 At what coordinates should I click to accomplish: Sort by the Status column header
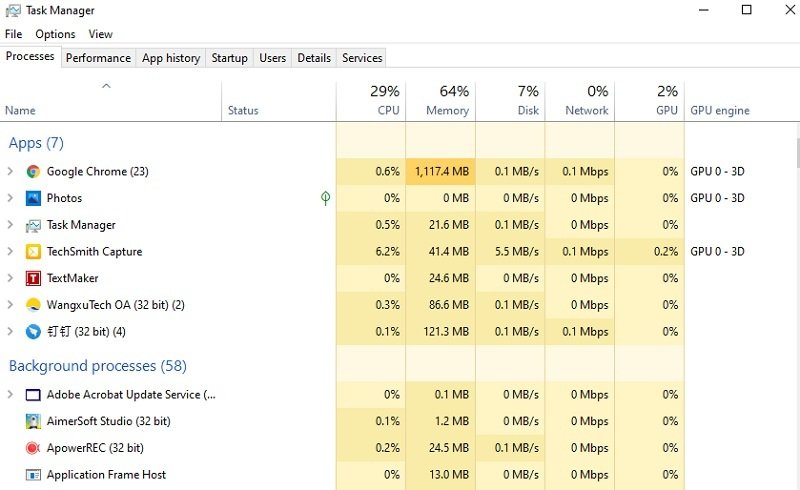[x=279, y=101]
